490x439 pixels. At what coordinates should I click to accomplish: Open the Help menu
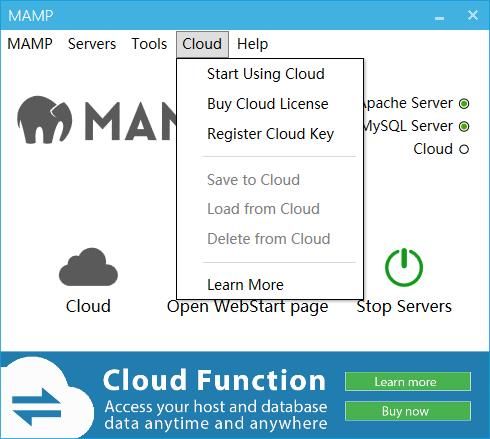coord(252,44)
